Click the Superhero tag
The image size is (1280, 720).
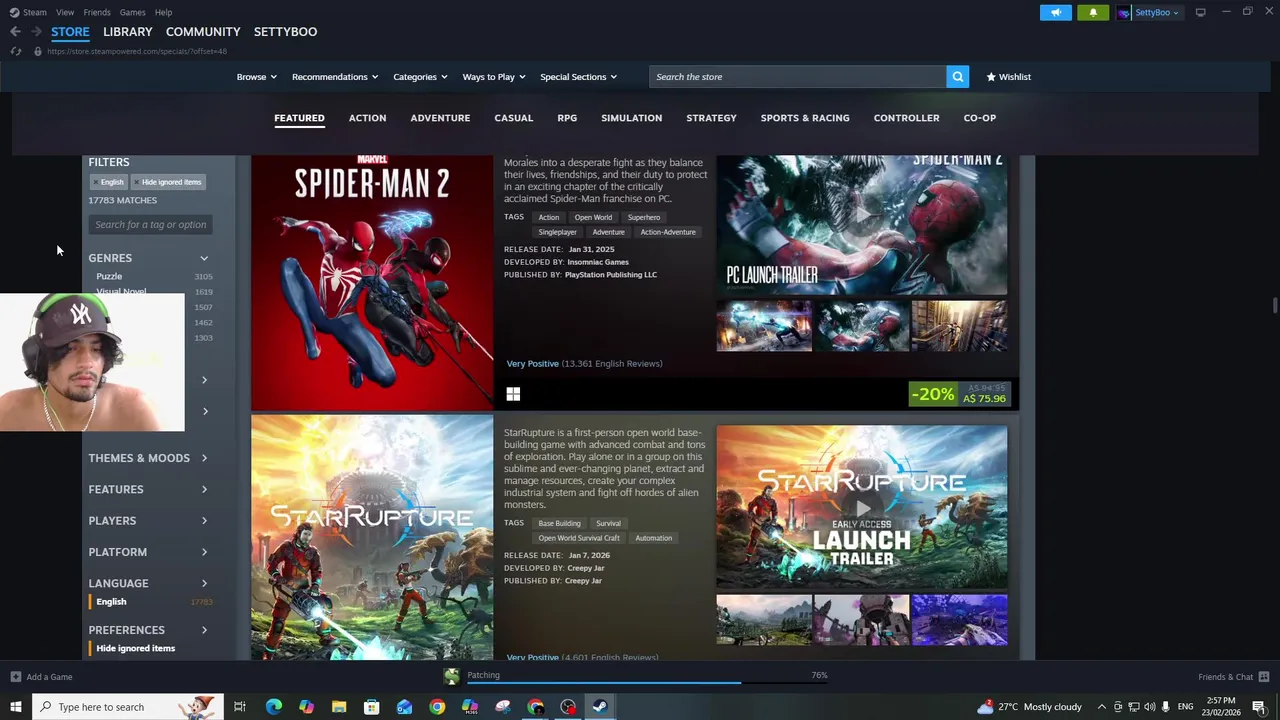click(644, 217)
